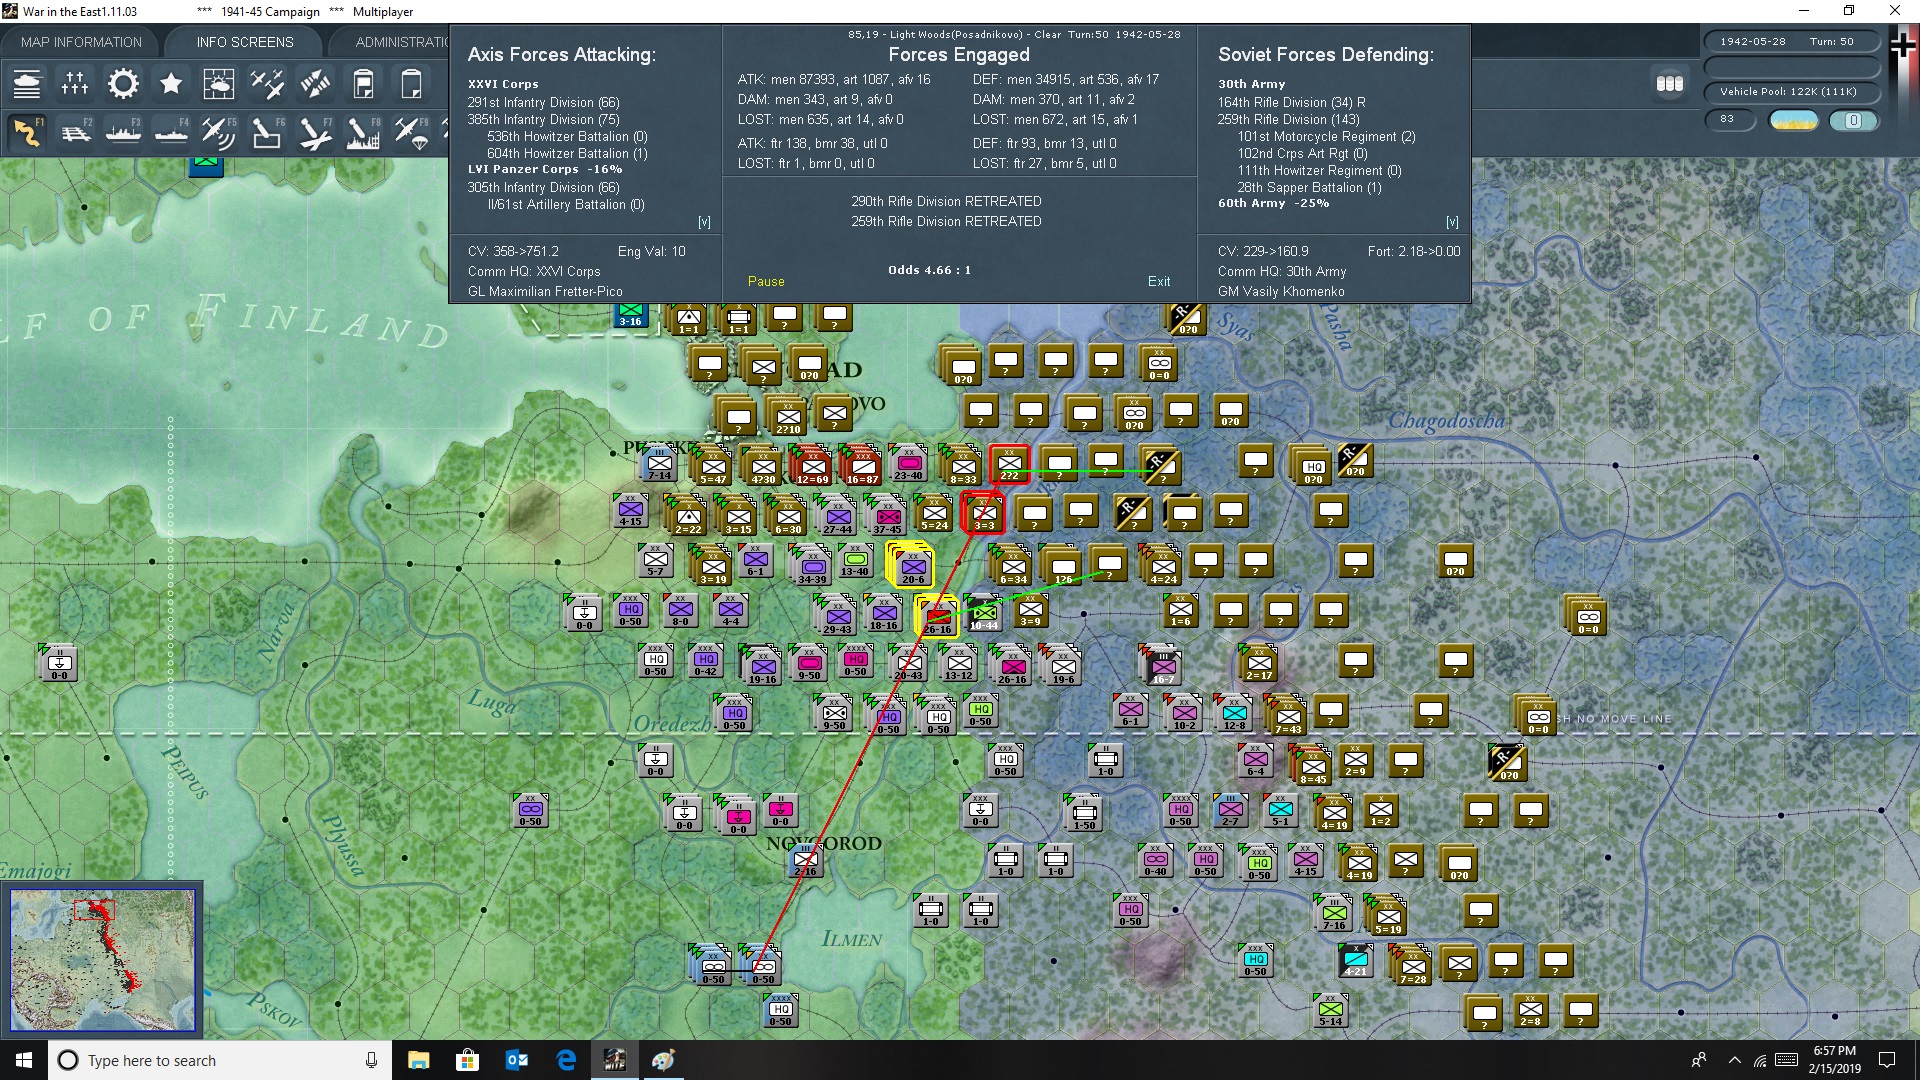Click the gear production icon
Screen dimensions: 1920x1080
(123, 84)
